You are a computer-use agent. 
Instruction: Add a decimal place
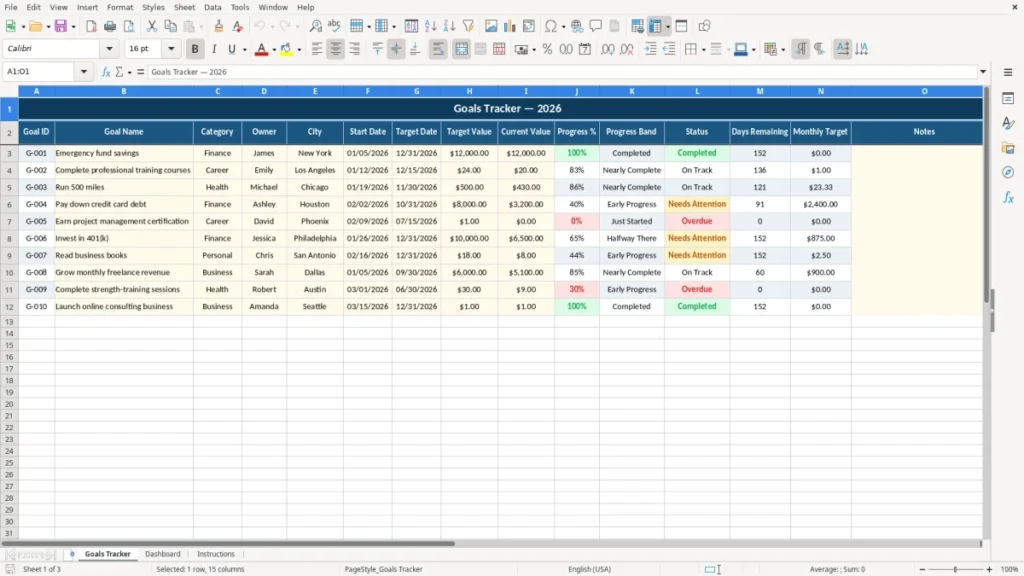pyautogui.click(x=608, y=49)
